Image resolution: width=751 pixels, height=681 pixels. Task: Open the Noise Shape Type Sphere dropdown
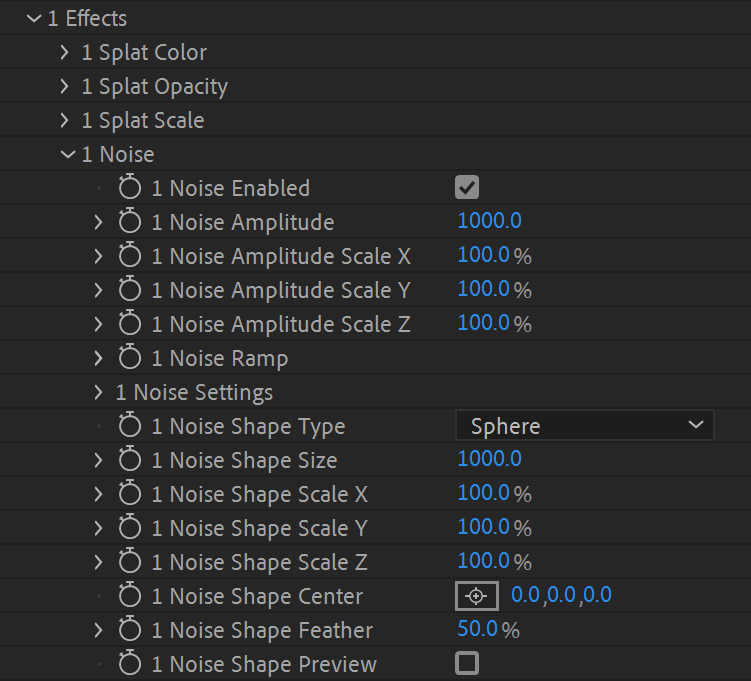click(585, 426)
